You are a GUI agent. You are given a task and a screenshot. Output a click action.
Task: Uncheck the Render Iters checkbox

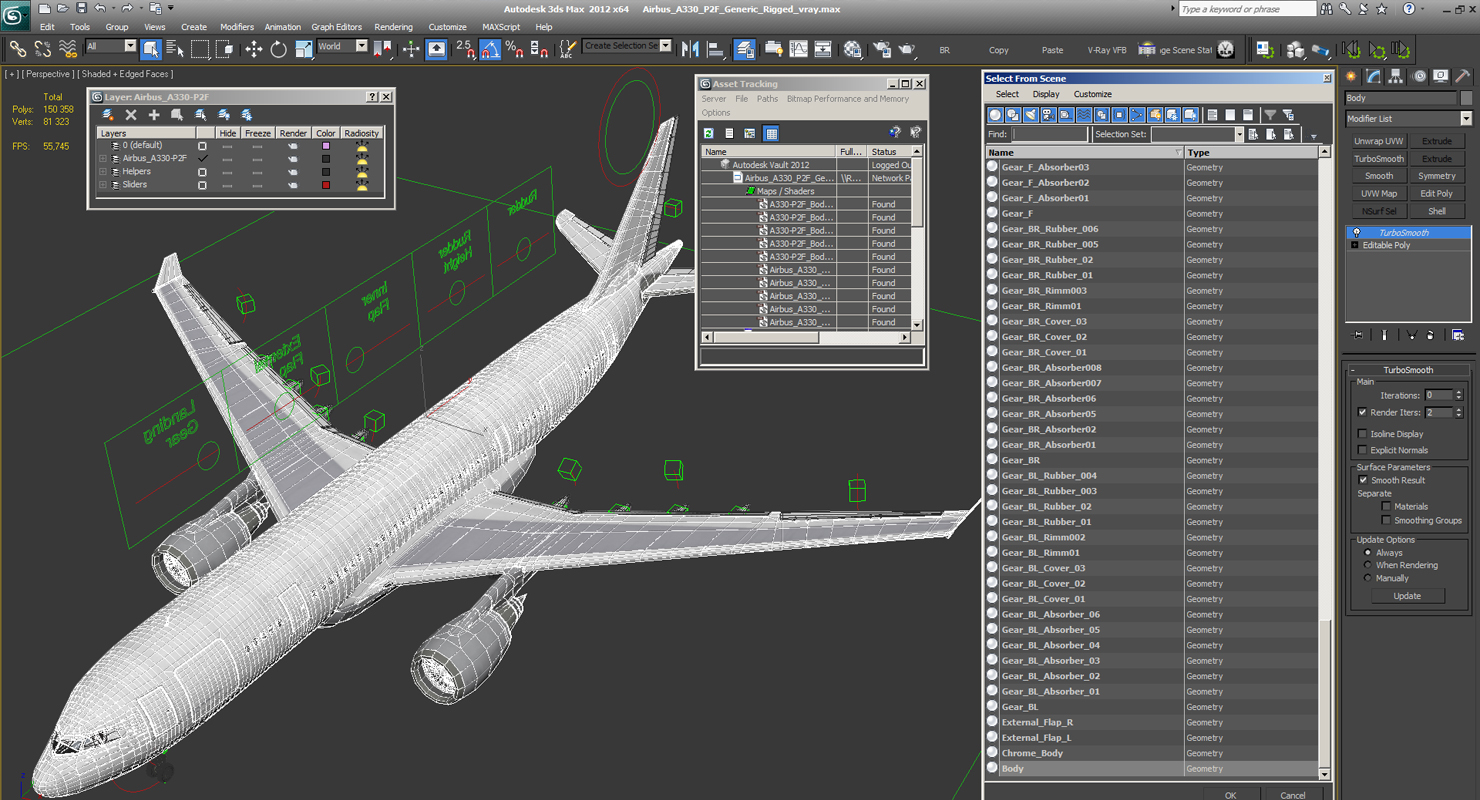point(1362,412)
